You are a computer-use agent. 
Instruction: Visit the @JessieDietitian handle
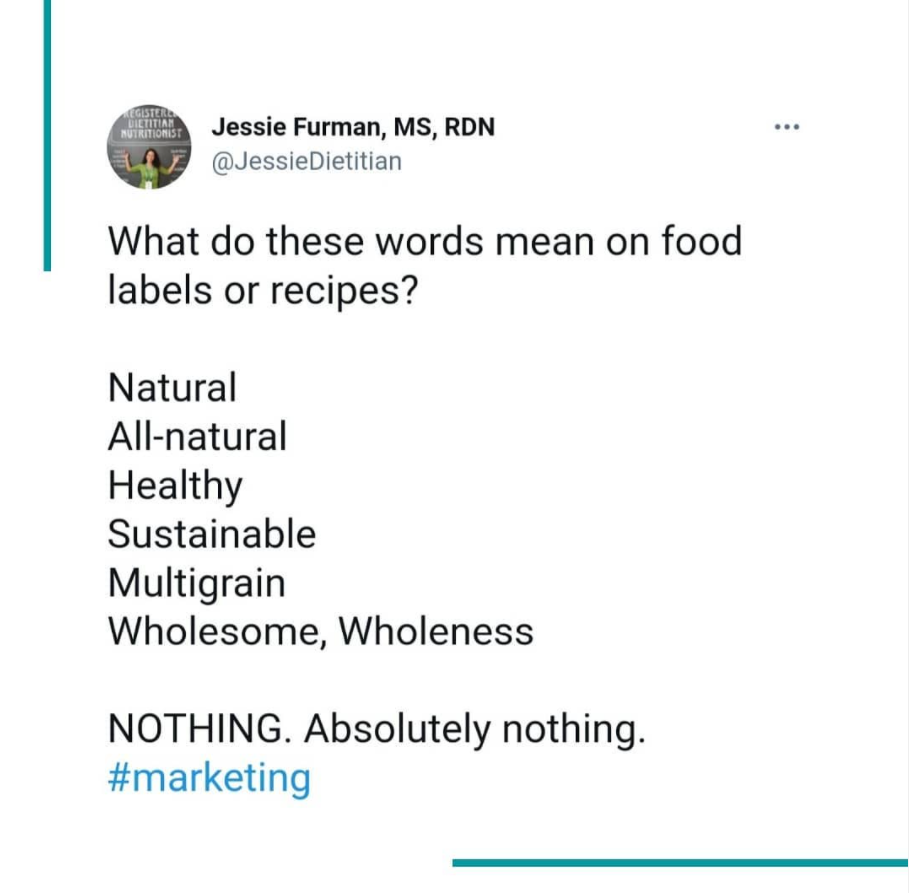(307, 161)
